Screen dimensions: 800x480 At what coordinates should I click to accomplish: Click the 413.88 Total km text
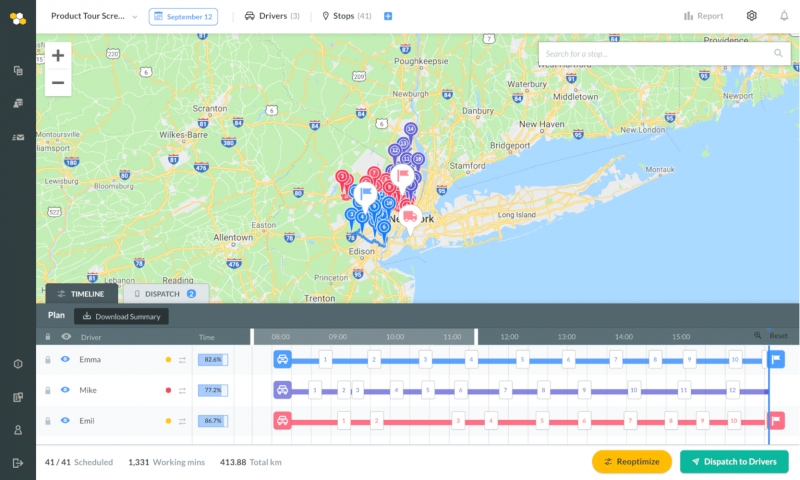tap(251, 462)
